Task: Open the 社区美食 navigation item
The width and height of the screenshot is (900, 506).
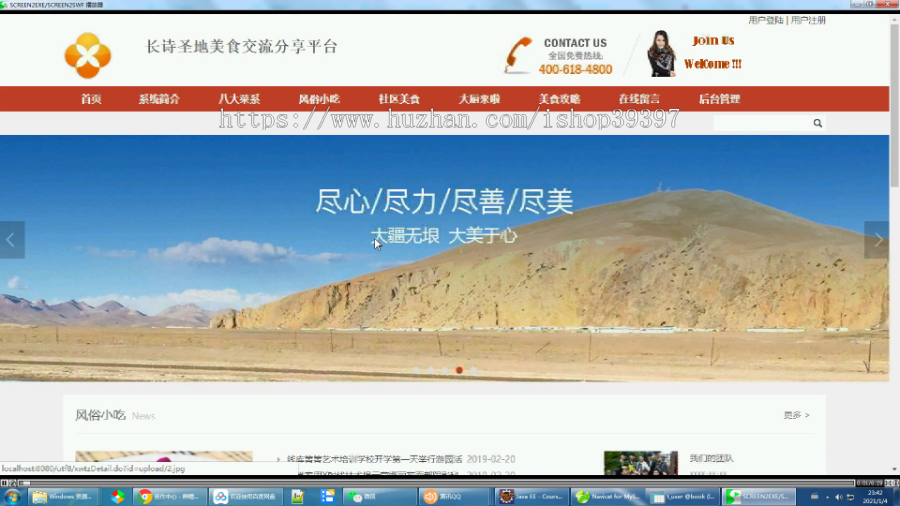Action: click(399, 99)
